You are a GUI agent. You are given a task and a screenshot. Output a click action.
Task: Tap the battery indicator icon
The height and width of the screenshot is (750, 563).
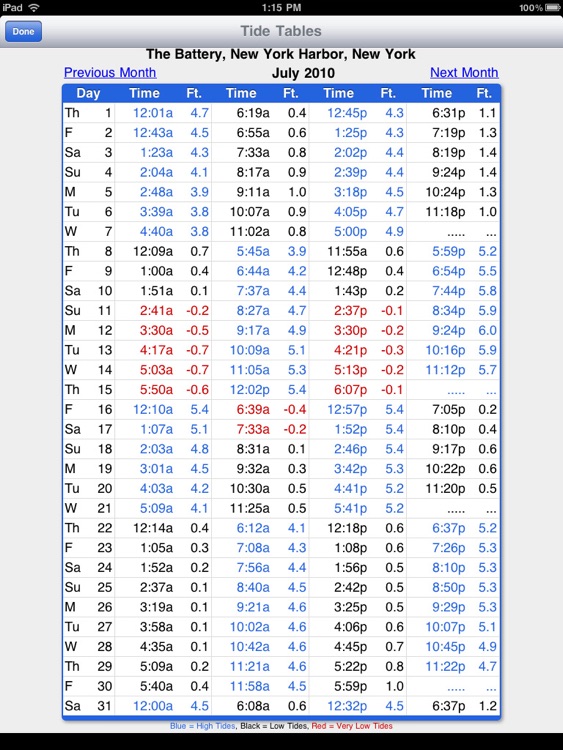[x=552, y=8]
